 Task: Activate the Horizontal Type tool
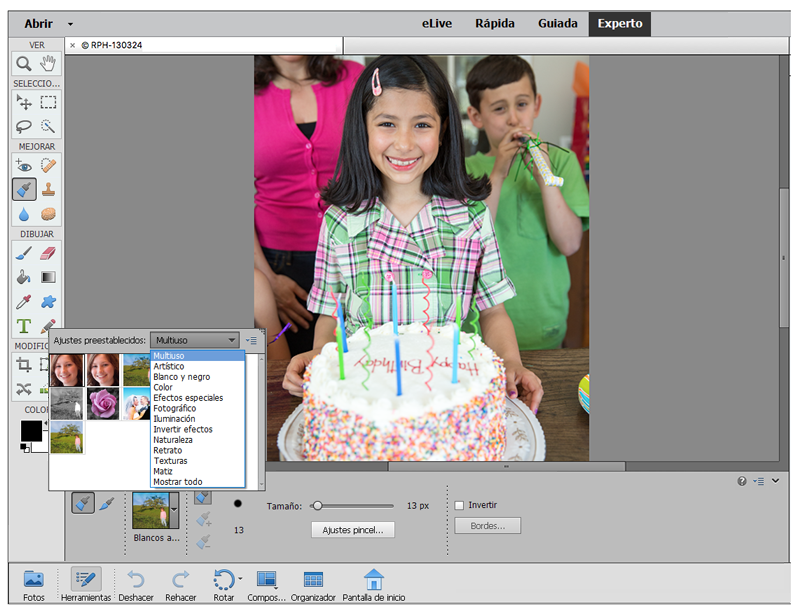[x=24, y=326]
